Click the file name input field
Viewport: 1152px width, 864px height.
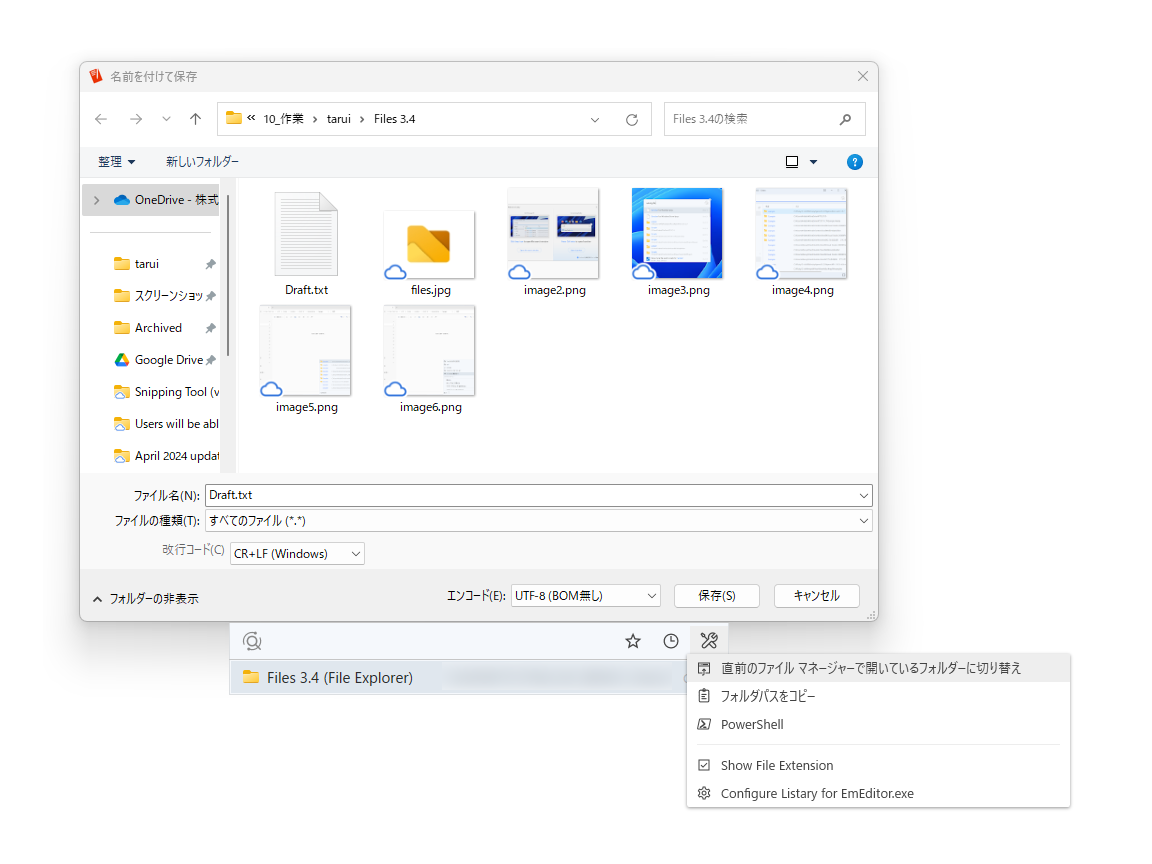tap(530, 495)
